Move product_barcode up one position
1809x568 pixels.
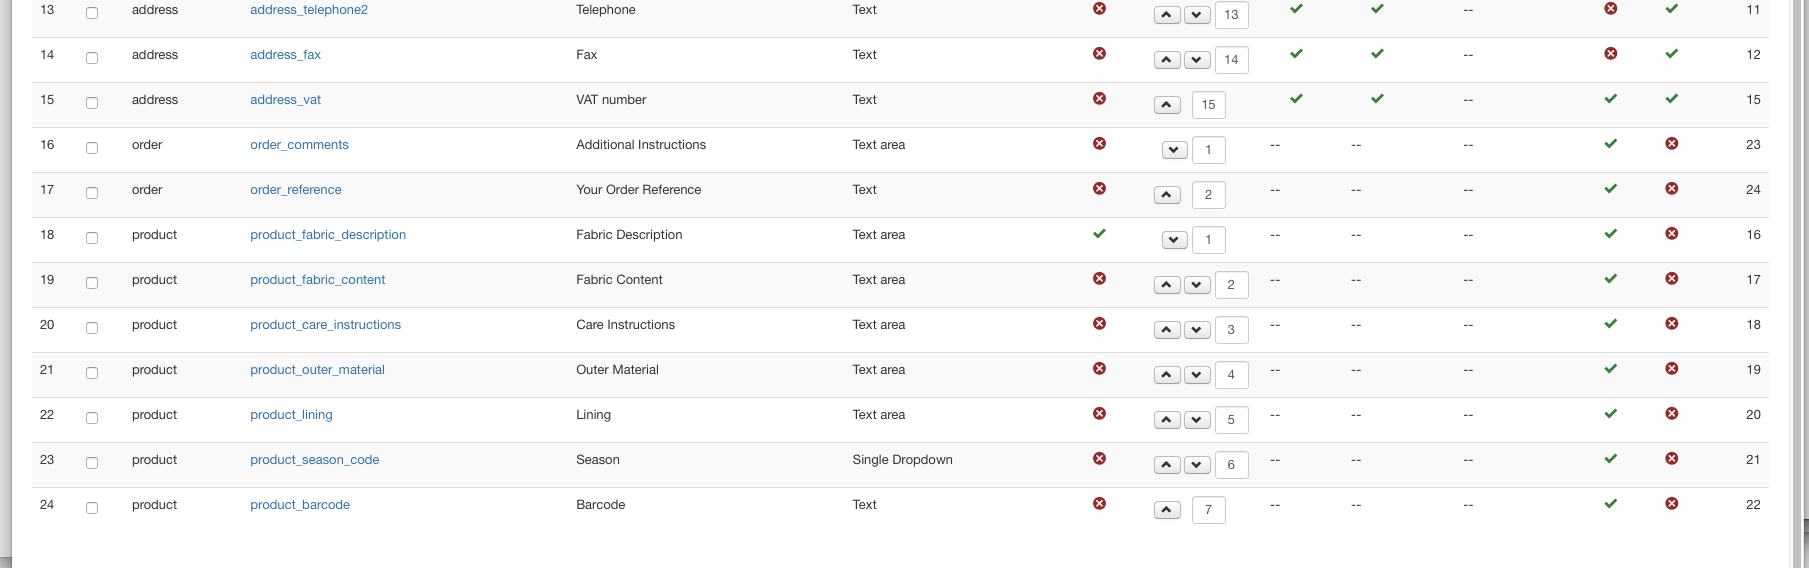click(x=1167, y=510)
